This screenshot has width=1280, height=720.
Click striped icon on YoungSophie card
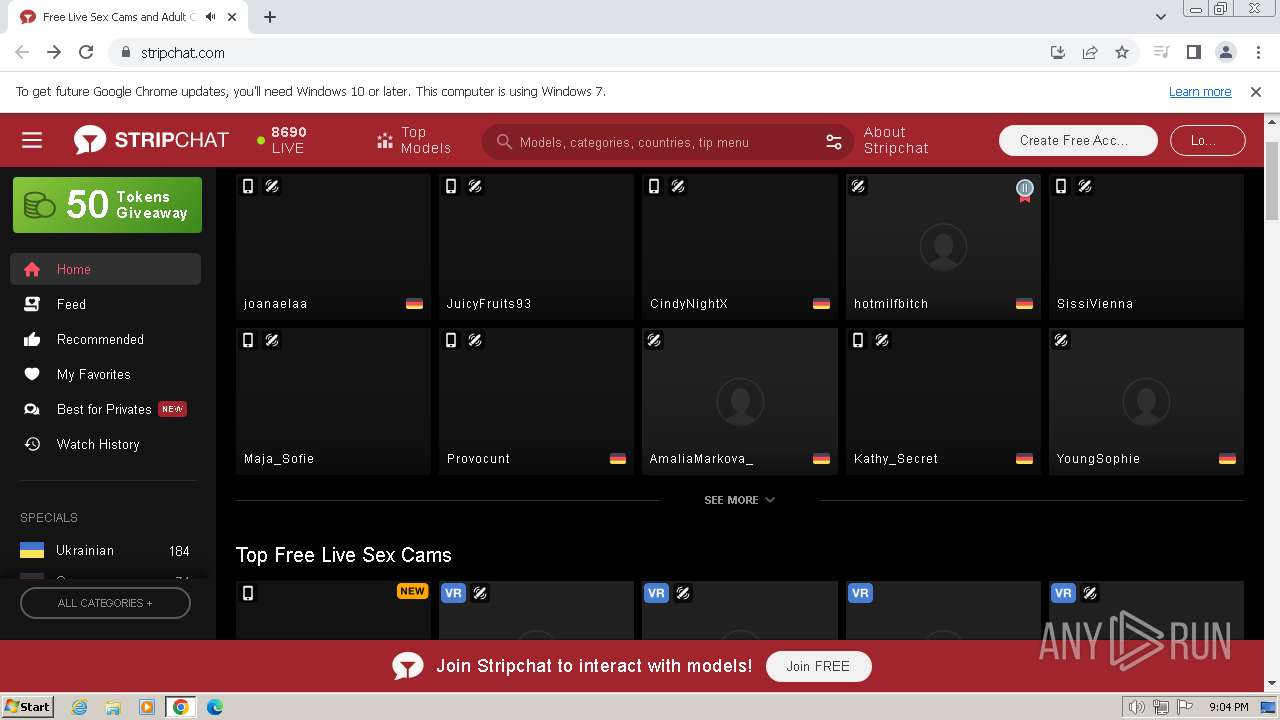(x=1061, y=340)
